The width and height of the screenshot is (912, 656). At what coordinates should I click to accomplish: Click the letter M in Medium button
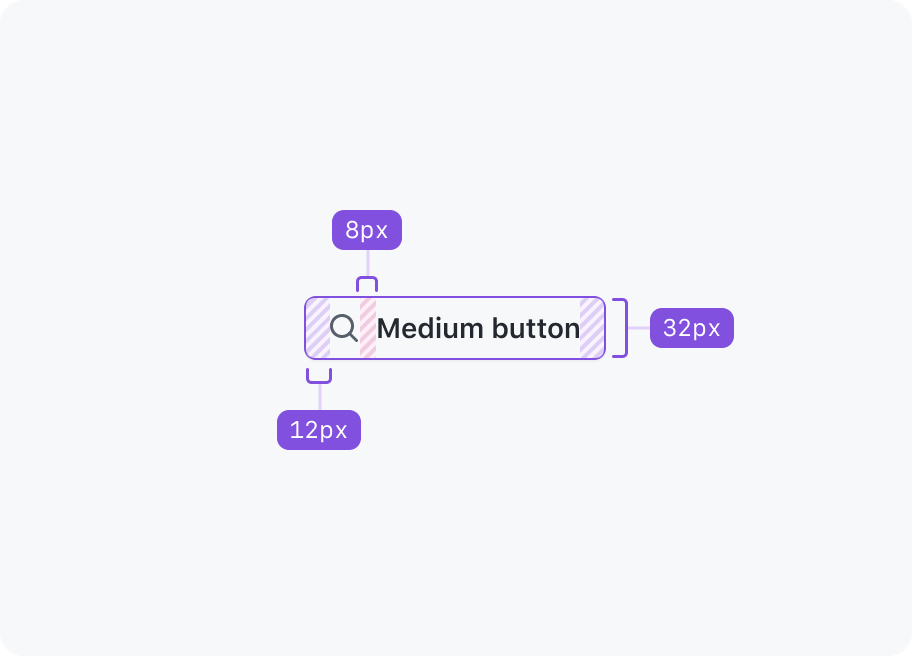[x=388, y=329]
